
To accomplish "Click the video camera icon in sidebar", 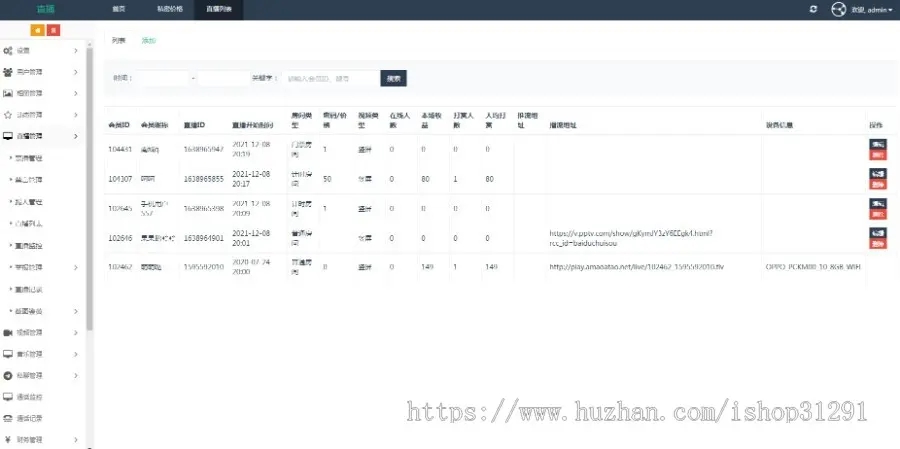I will 8,333.
